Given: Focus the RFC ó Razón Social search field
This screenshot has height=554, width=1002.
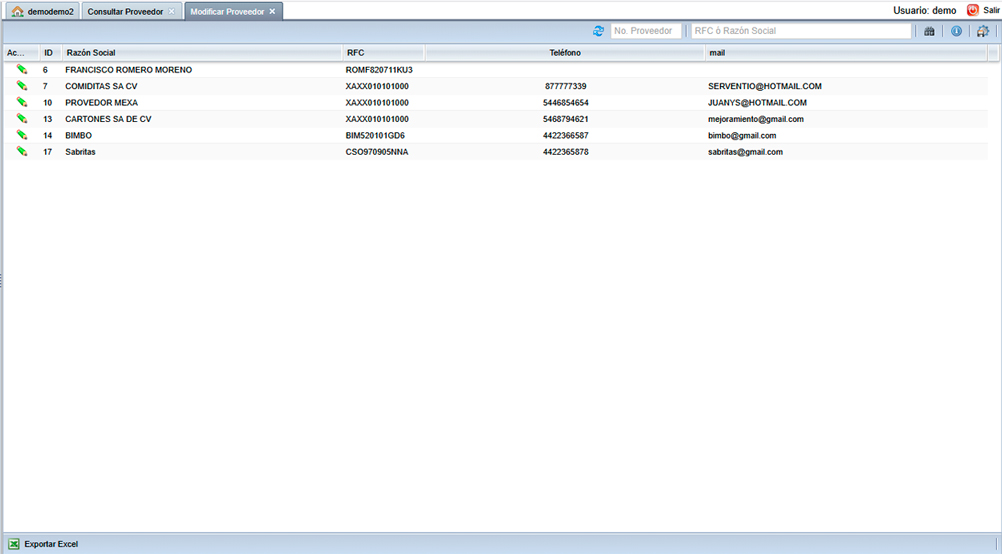Looking at the screenshot, I should 801,31.
